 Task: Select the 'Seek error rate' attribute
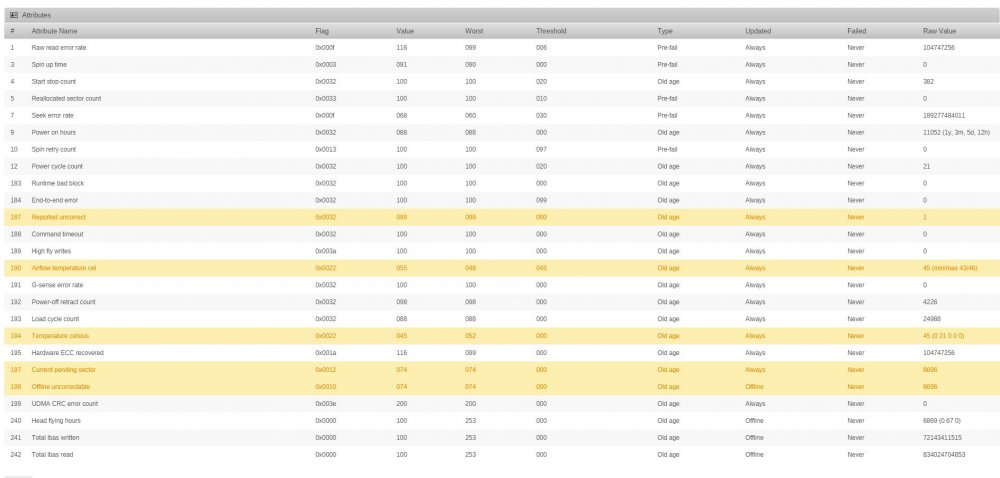coord(52,115)
